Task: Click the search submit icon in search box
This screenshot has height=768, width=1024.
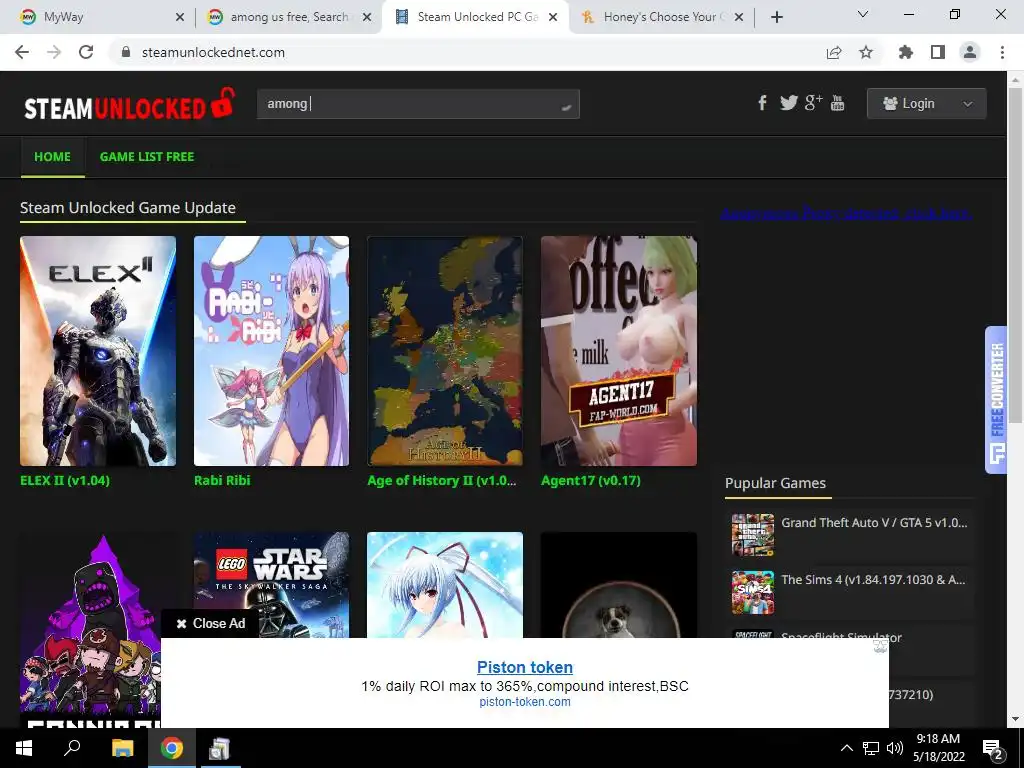Action: tap(566, 106)
